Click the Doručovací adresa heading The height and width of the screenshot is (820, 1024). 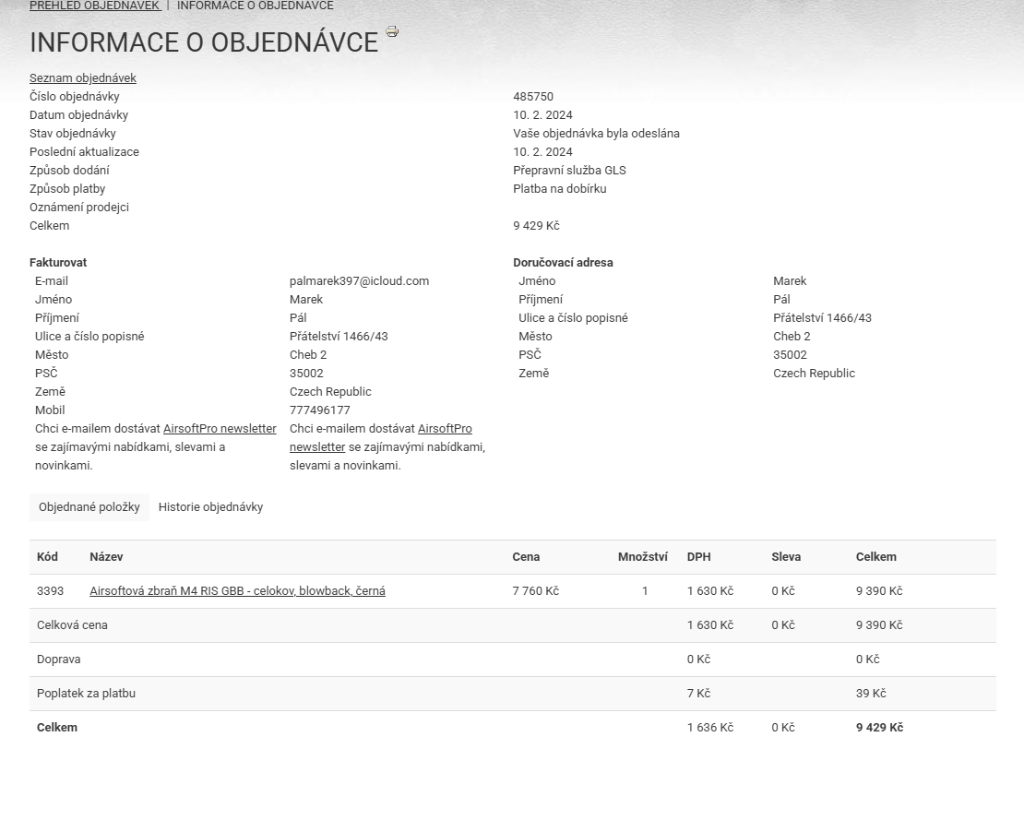click(563, 262)
